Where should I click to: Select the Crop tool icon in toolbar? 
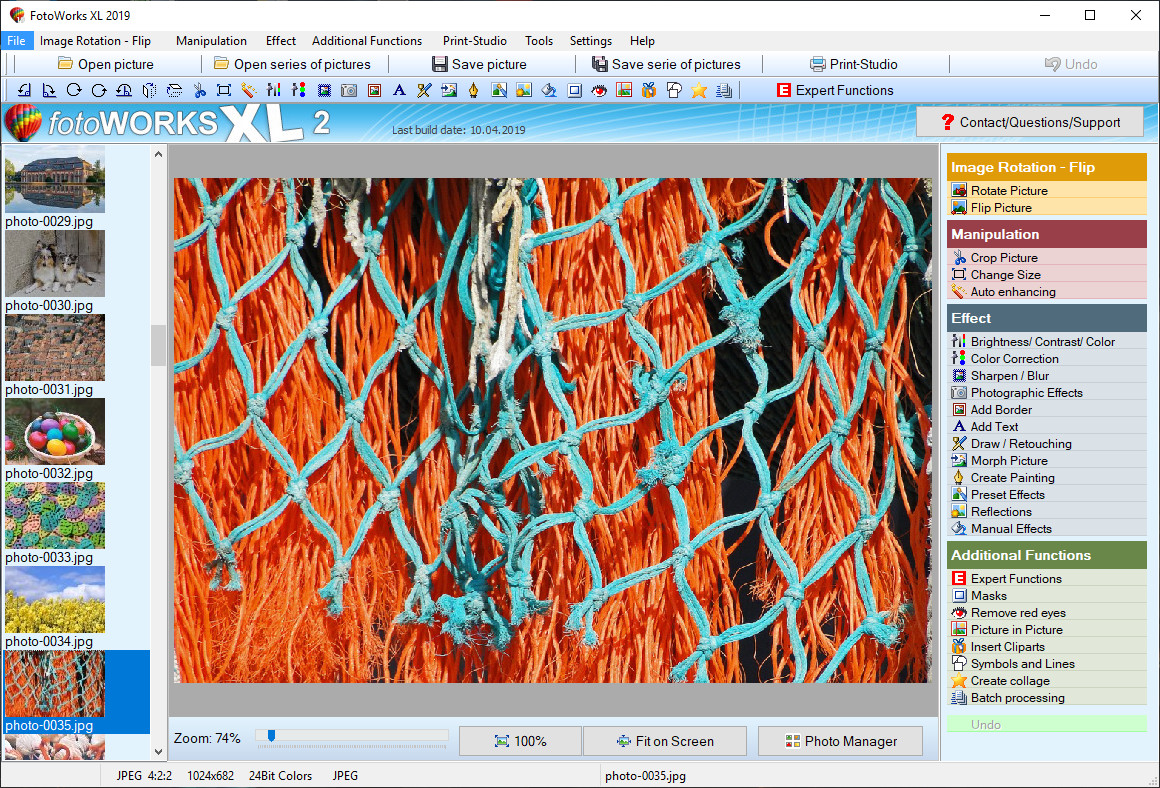222,90
